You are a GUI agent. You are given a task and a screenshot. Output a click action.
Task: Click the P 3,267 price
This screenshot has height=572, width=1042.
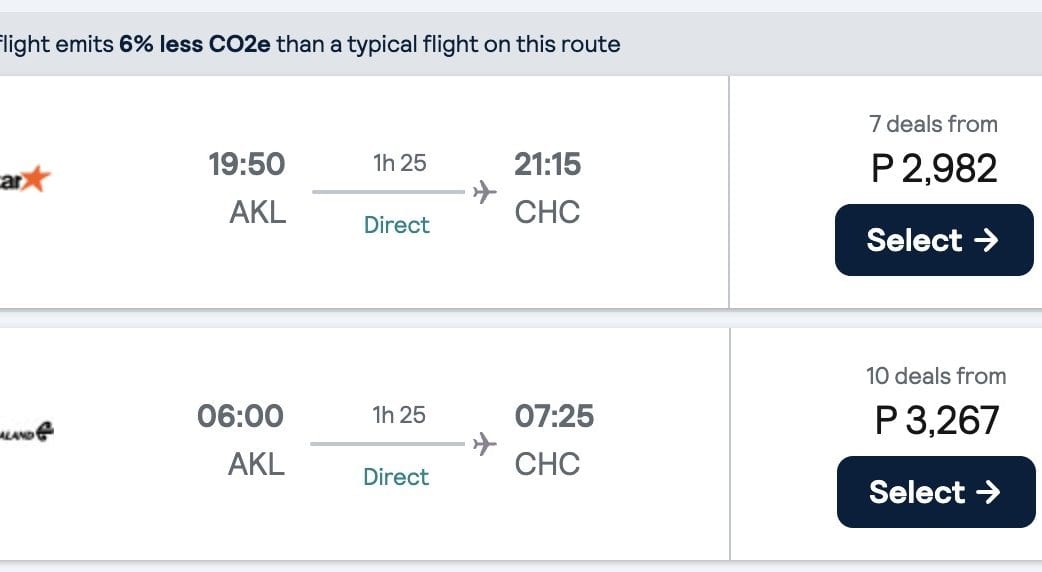936,420
